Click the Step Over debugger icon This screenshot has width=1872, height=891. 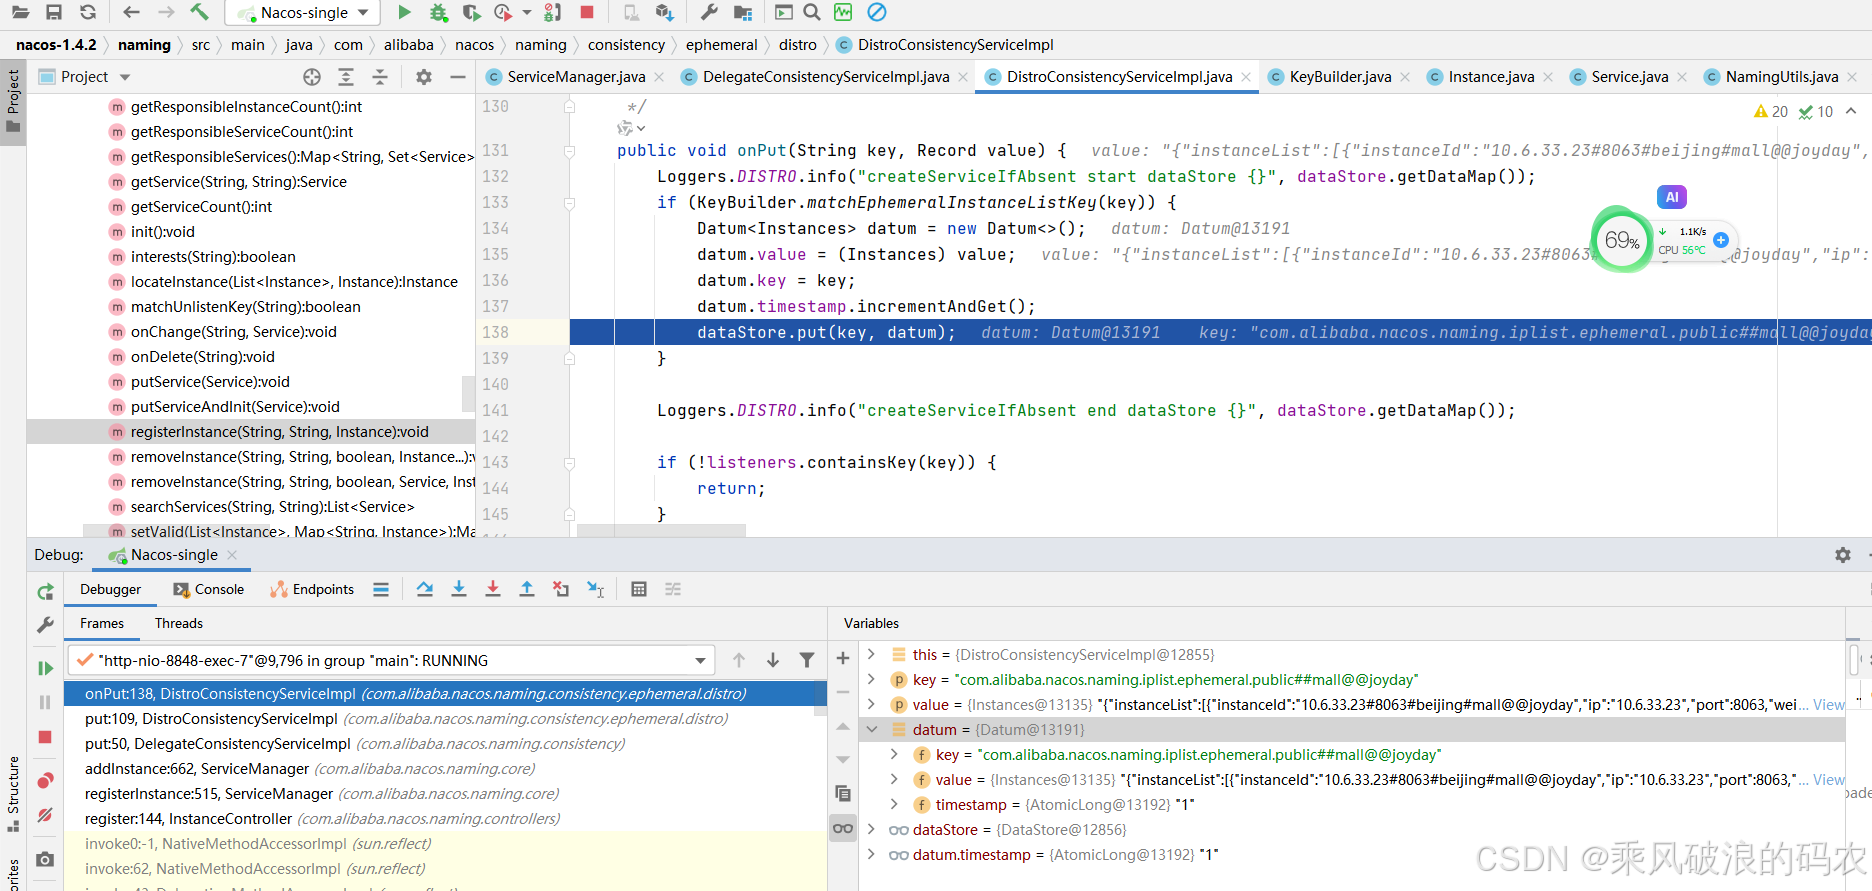coord(425,589)
